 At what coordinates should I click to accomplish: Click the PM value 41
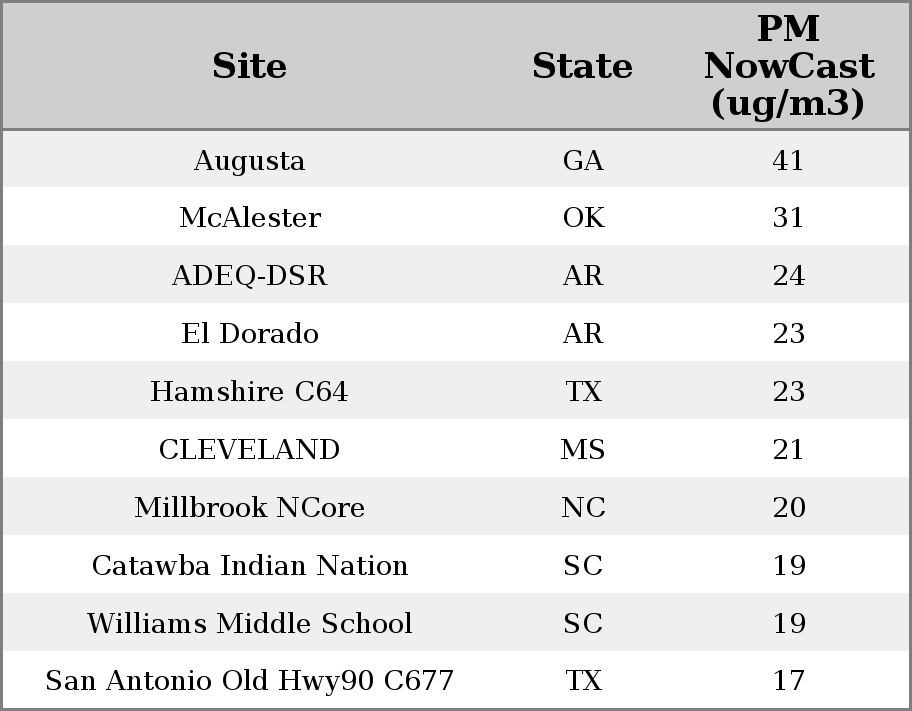coord(788,161)
